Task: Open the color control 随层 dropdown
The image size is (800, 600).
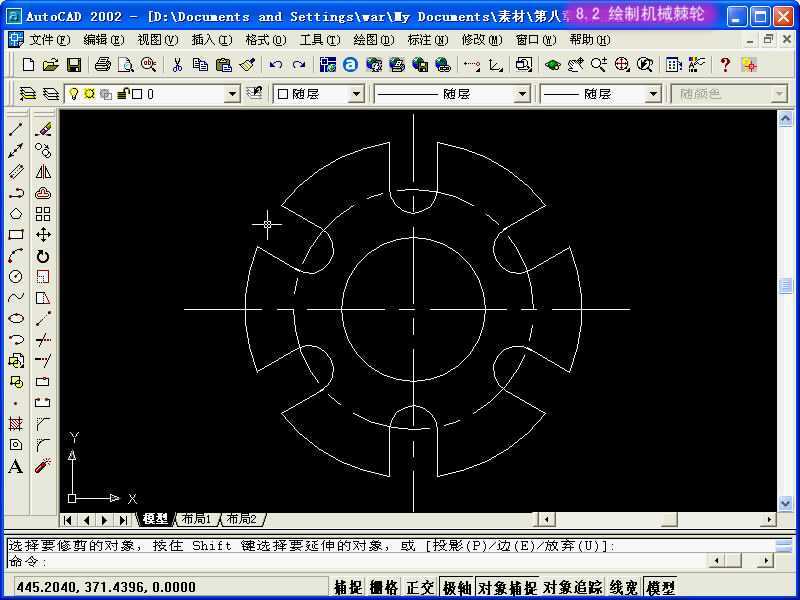Action: (x=356, y=94)
